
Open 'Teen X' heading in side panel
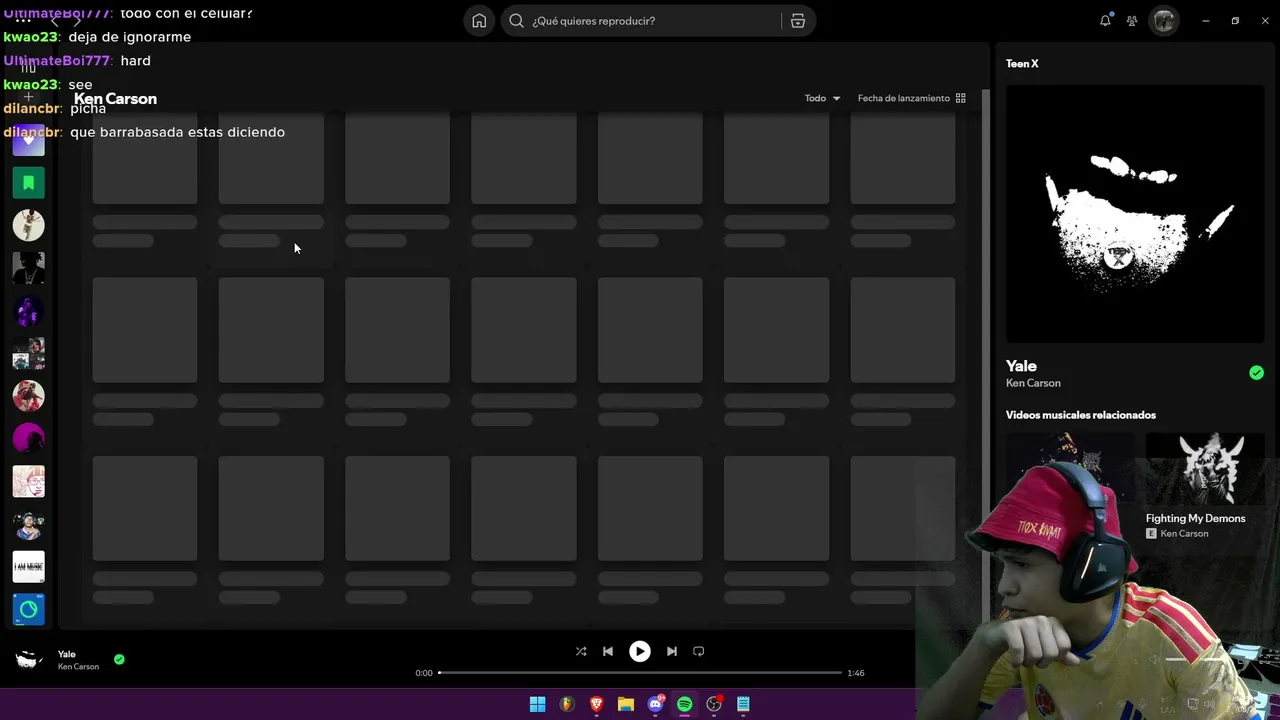(1022, 64)
